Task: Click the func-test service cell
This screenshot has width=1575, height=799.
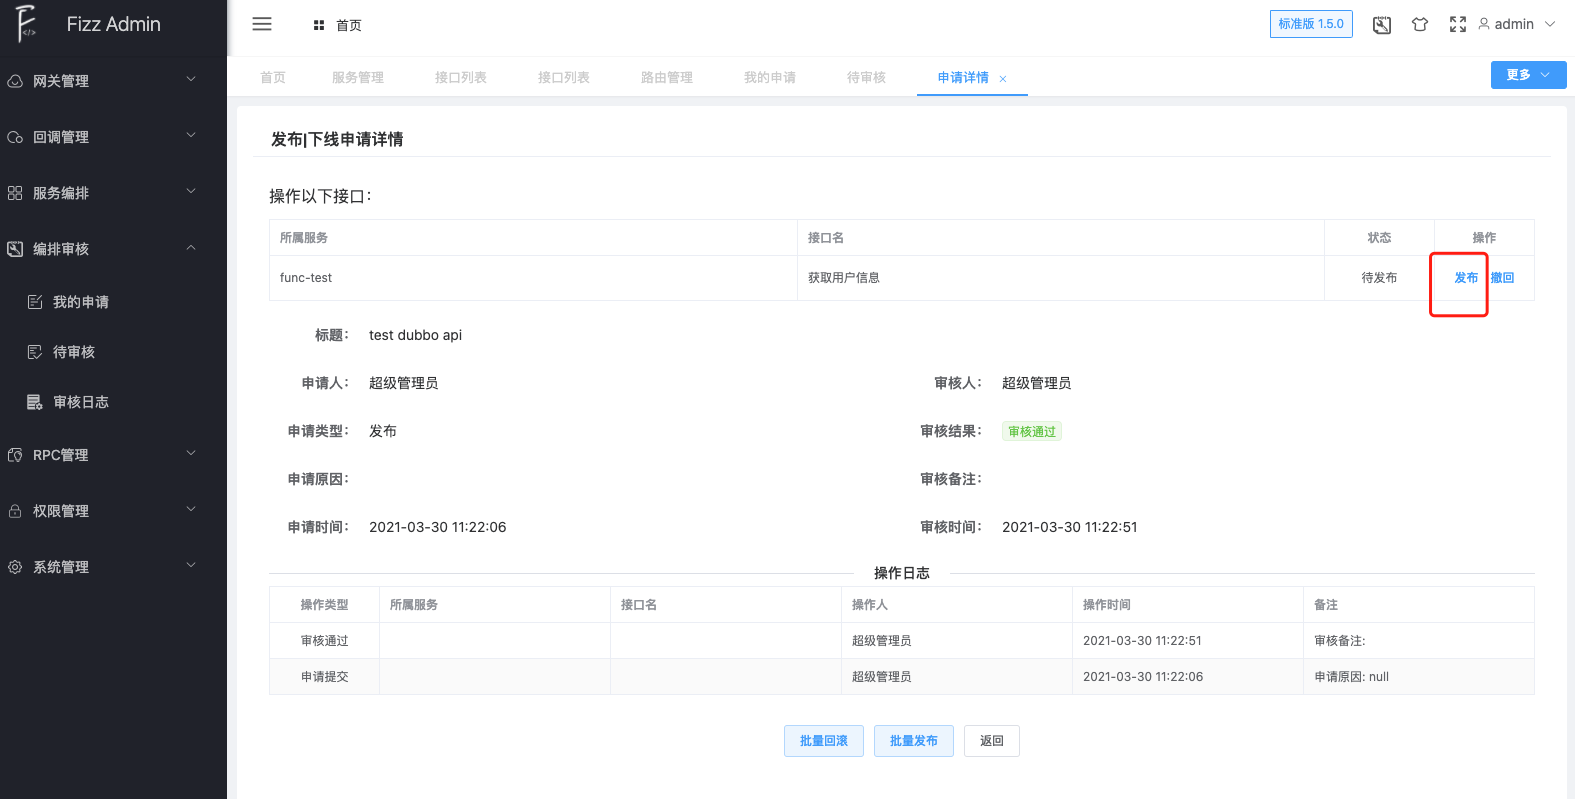Action: [533, 278]
